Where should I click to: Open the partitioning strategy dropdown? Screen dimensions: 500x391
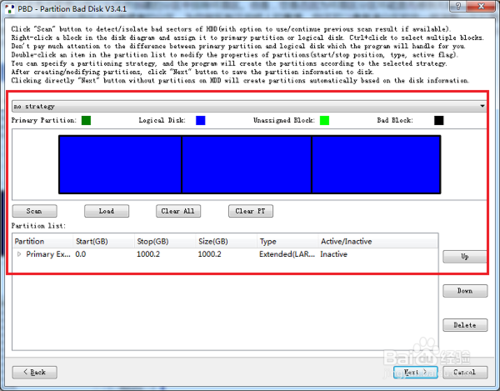pyautogui.click(x=249, y=106)
